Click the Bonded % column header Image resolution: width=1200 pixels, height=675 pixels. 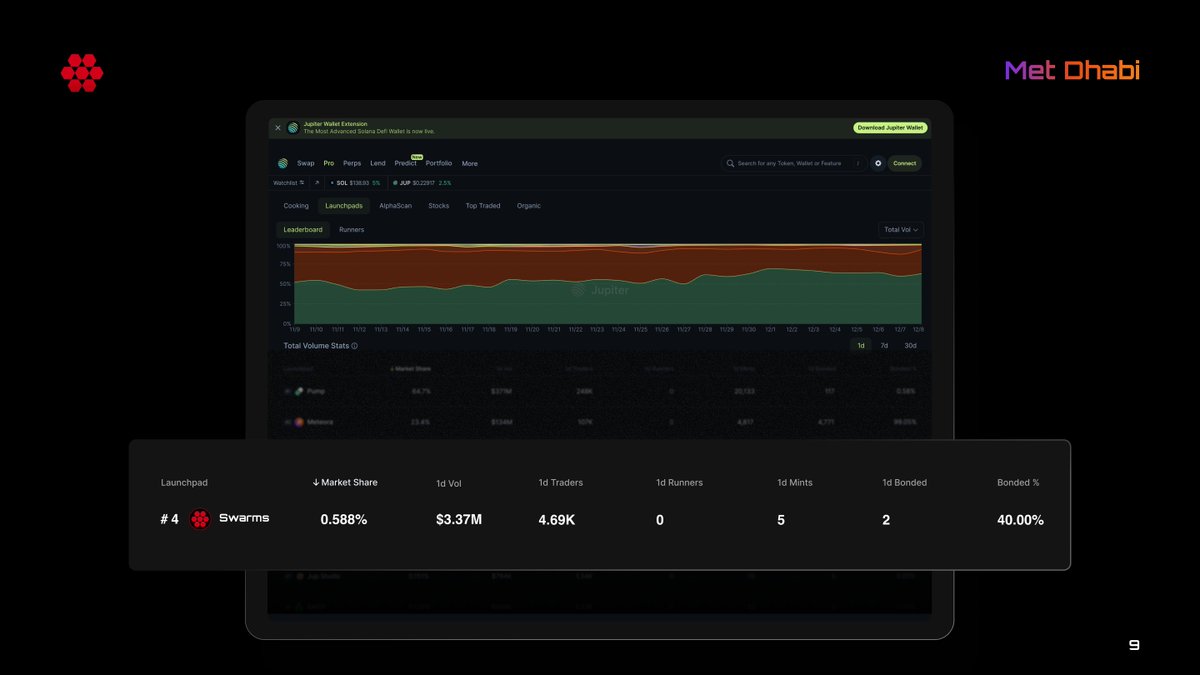click(x=1018, y=482)
